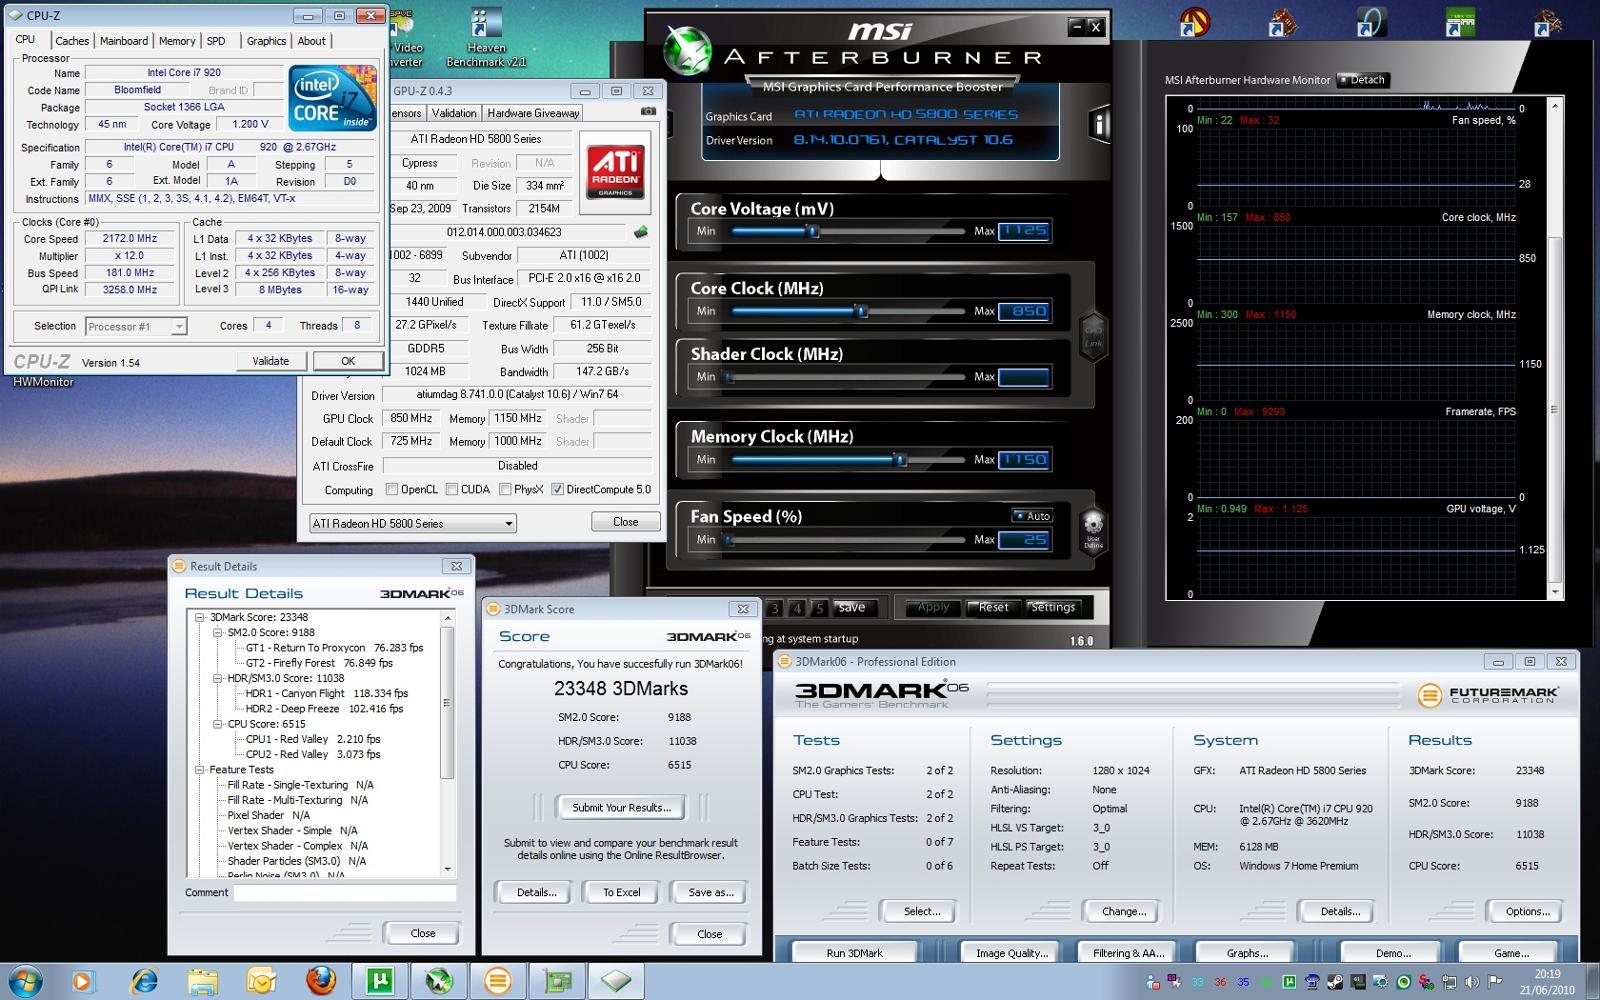Click the GPU-Z BIOS save chip icon
The image size is (1600, 1000).
coord(640,232)
